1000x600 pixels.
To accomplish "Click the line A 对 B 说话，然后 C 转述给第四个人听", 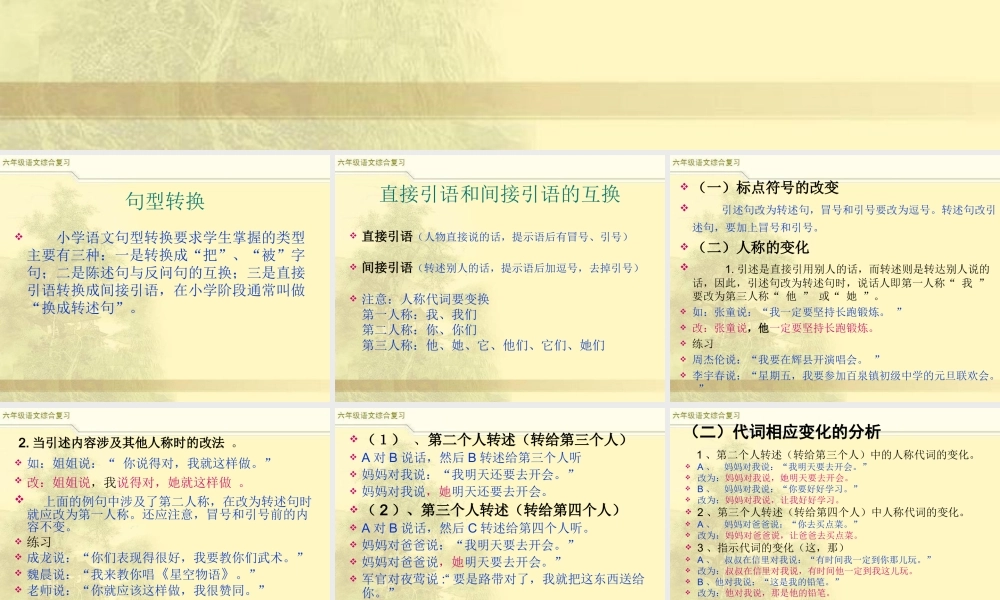I will click(x=476, y=528).
